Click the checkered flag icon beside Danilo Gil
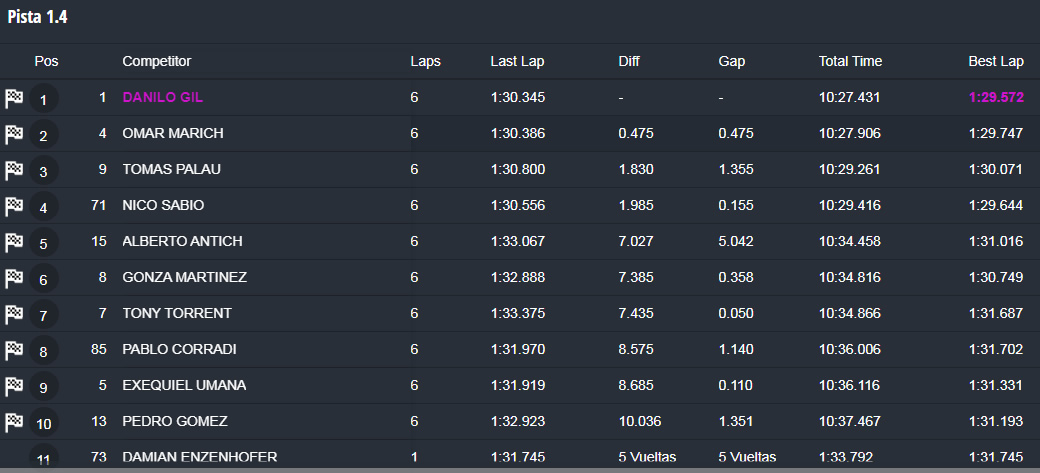This screenshot has width=1040, height=473. pyautogui.click(x=14, y=98)
